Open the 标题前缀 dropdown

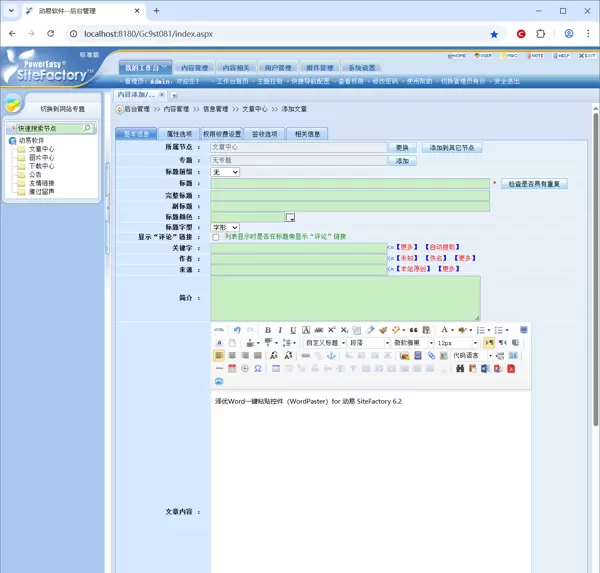click(x=225, y=172)
